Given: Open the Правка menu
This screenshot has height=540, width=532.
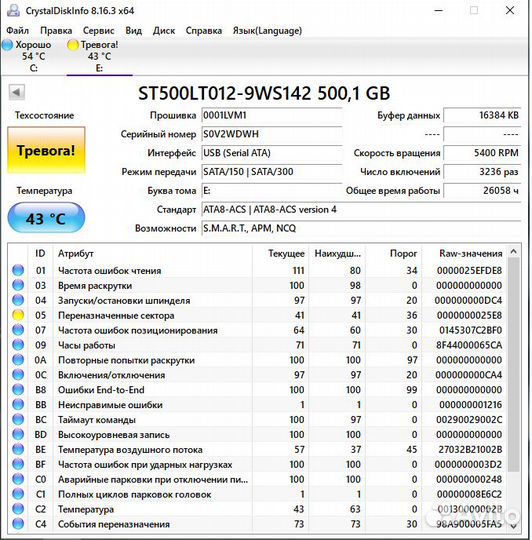Looking at the screenshot, I should tap(56, 31).
